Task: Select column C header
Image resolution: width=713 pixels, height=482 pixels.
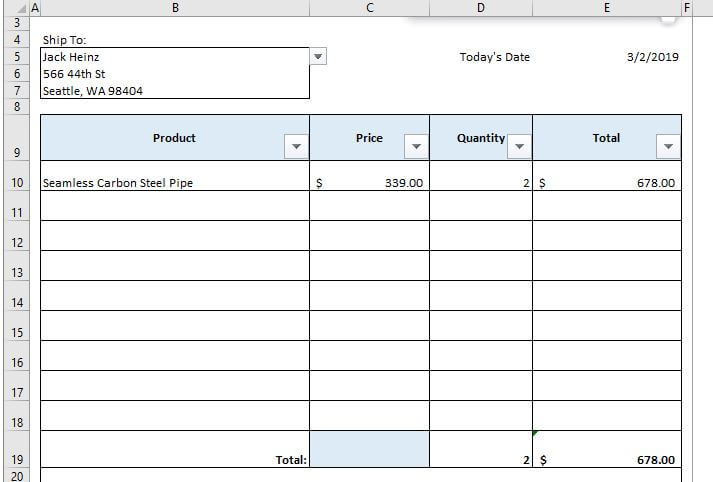Action: coord(369,8)
